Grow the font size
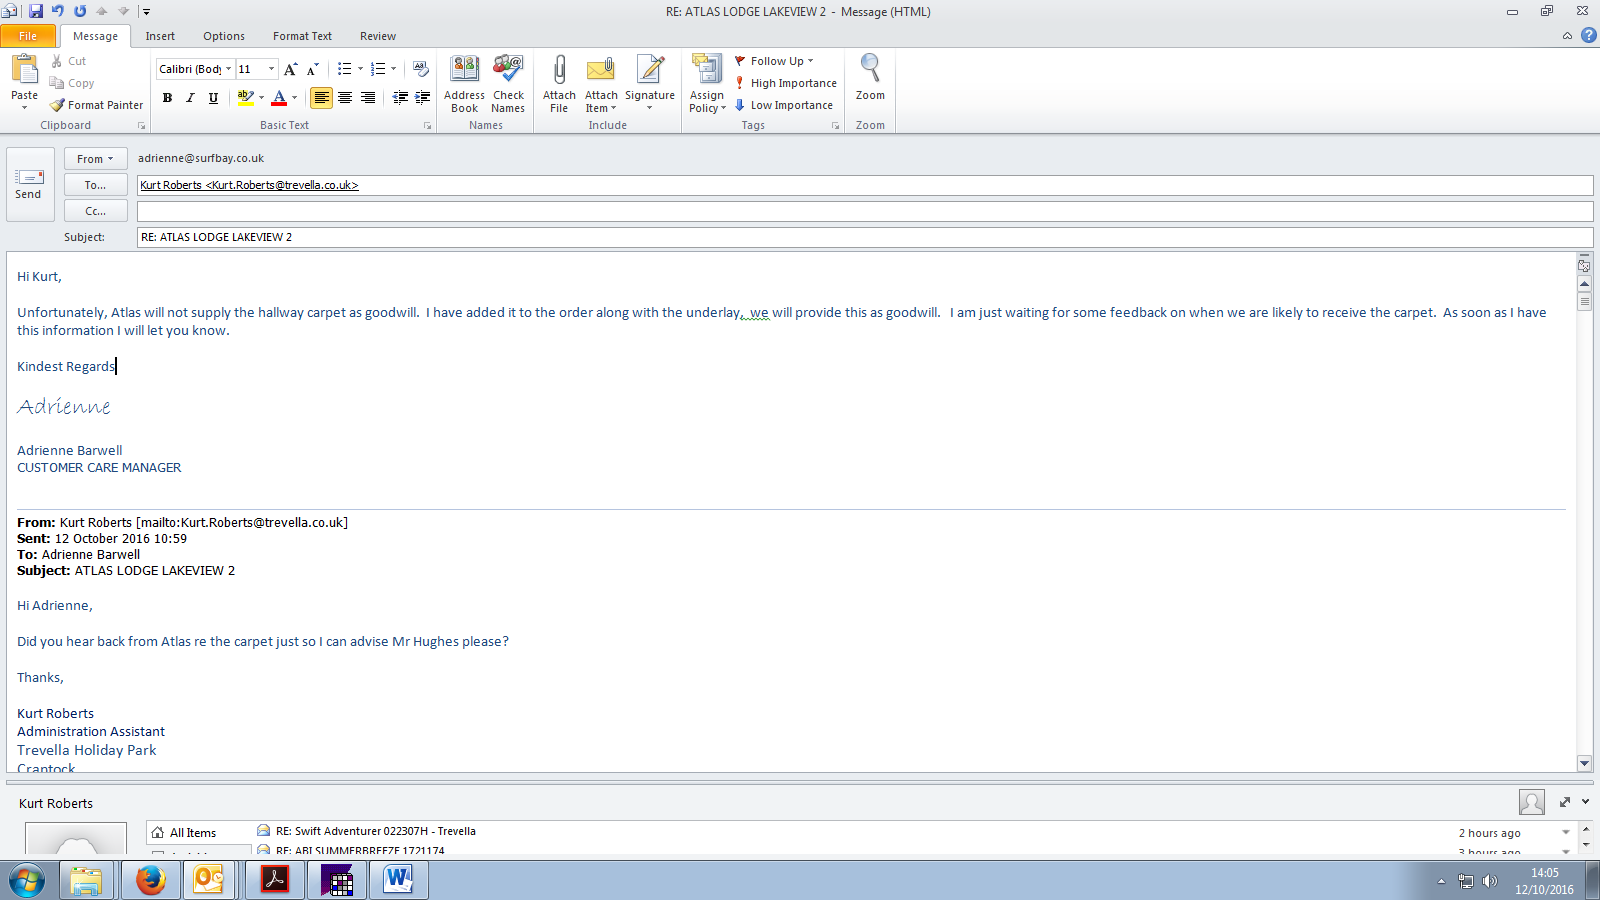 [290, 69]
